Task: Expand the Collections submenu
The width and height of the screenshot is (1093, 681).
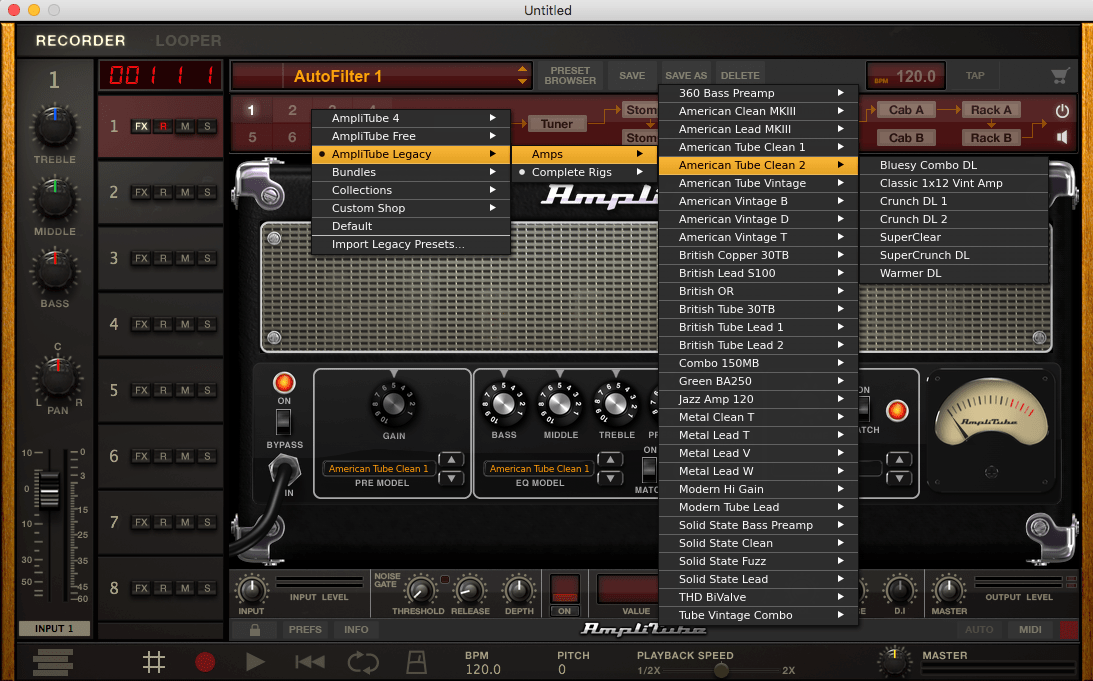Action: click(x=411, y=190)
